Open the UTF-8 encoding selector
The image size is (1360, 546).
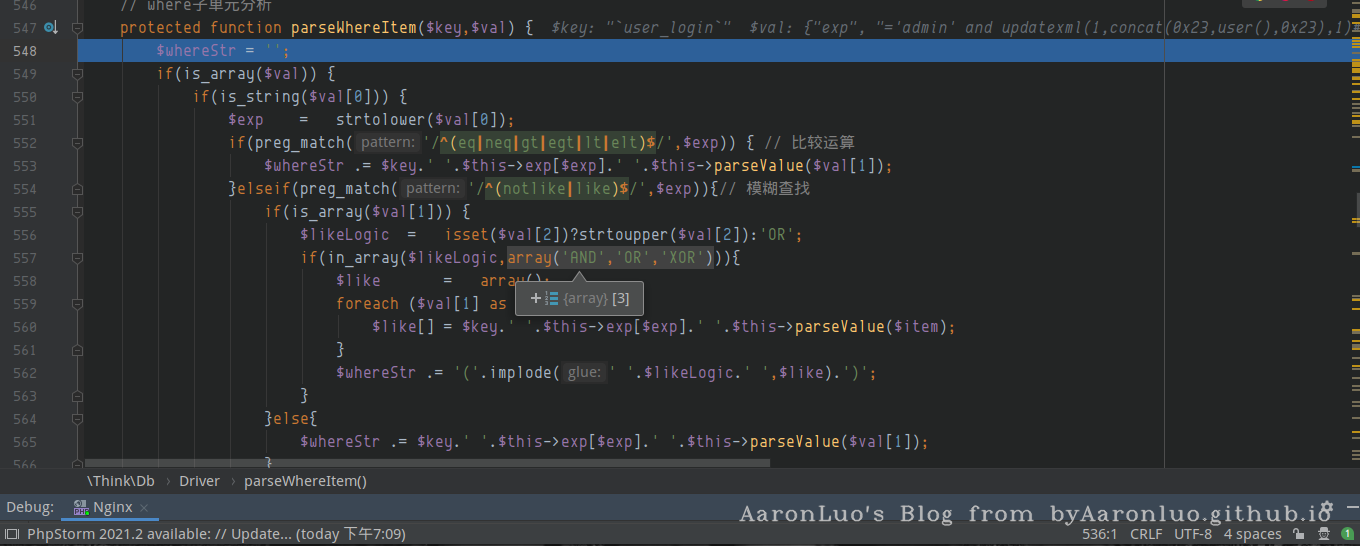1192,534
